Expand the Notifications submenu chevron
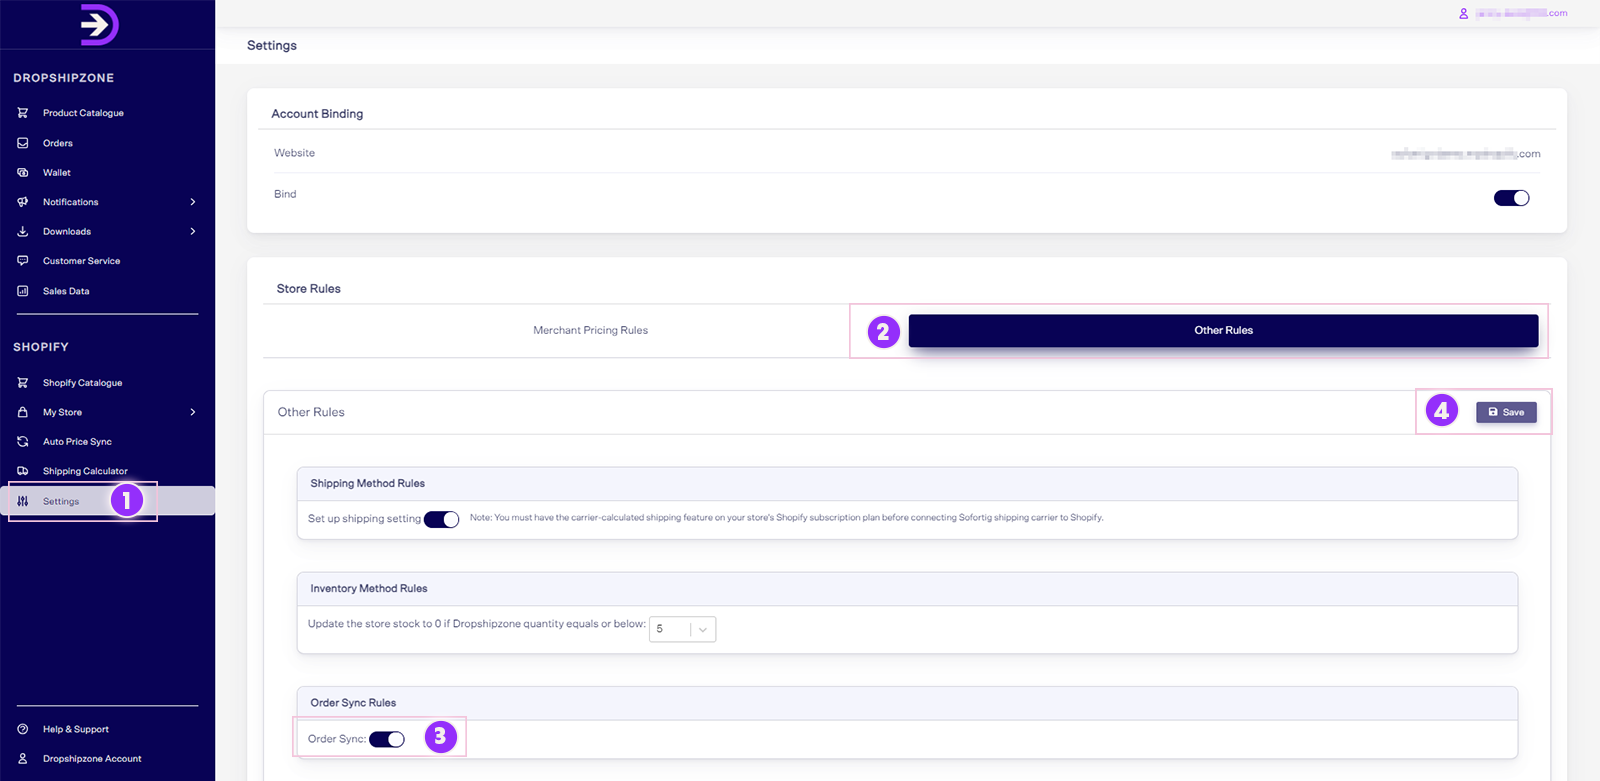 click(193, 202)
